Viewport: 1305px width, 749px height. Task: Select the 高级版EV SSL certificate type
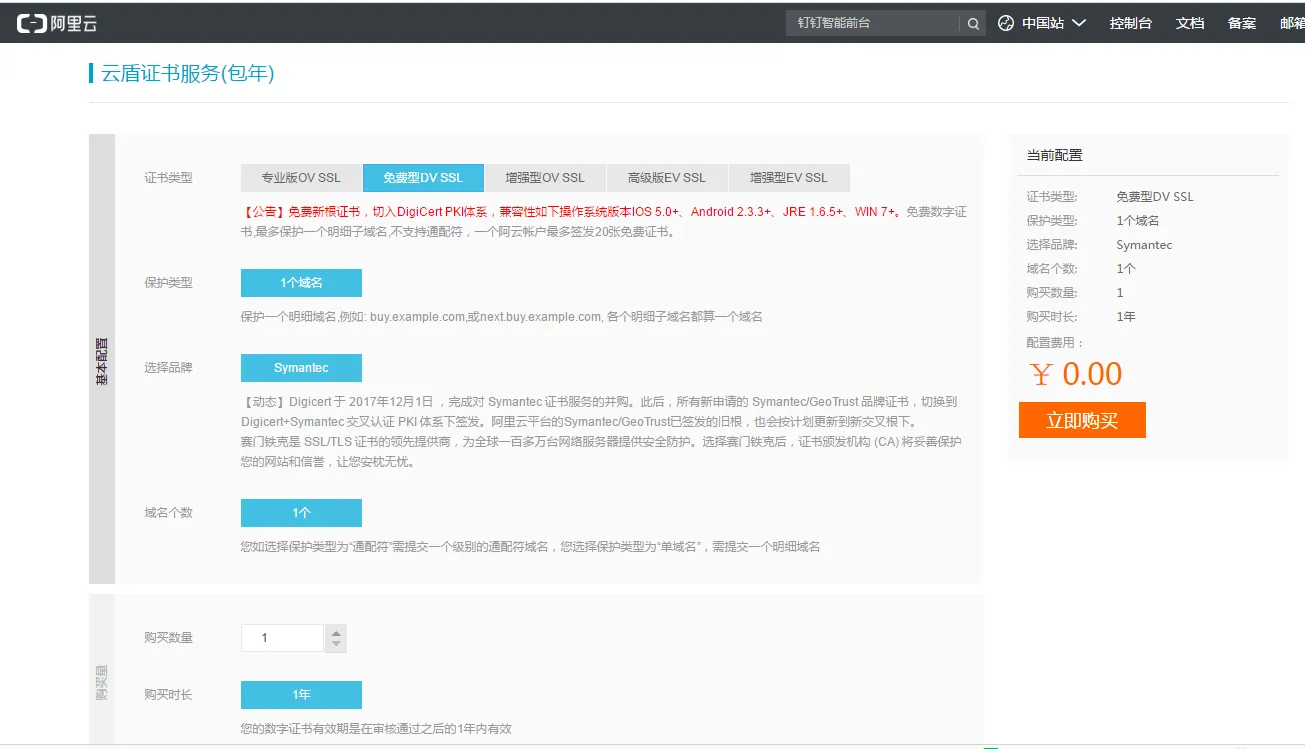pyautogui.click(x=667, y=178)
